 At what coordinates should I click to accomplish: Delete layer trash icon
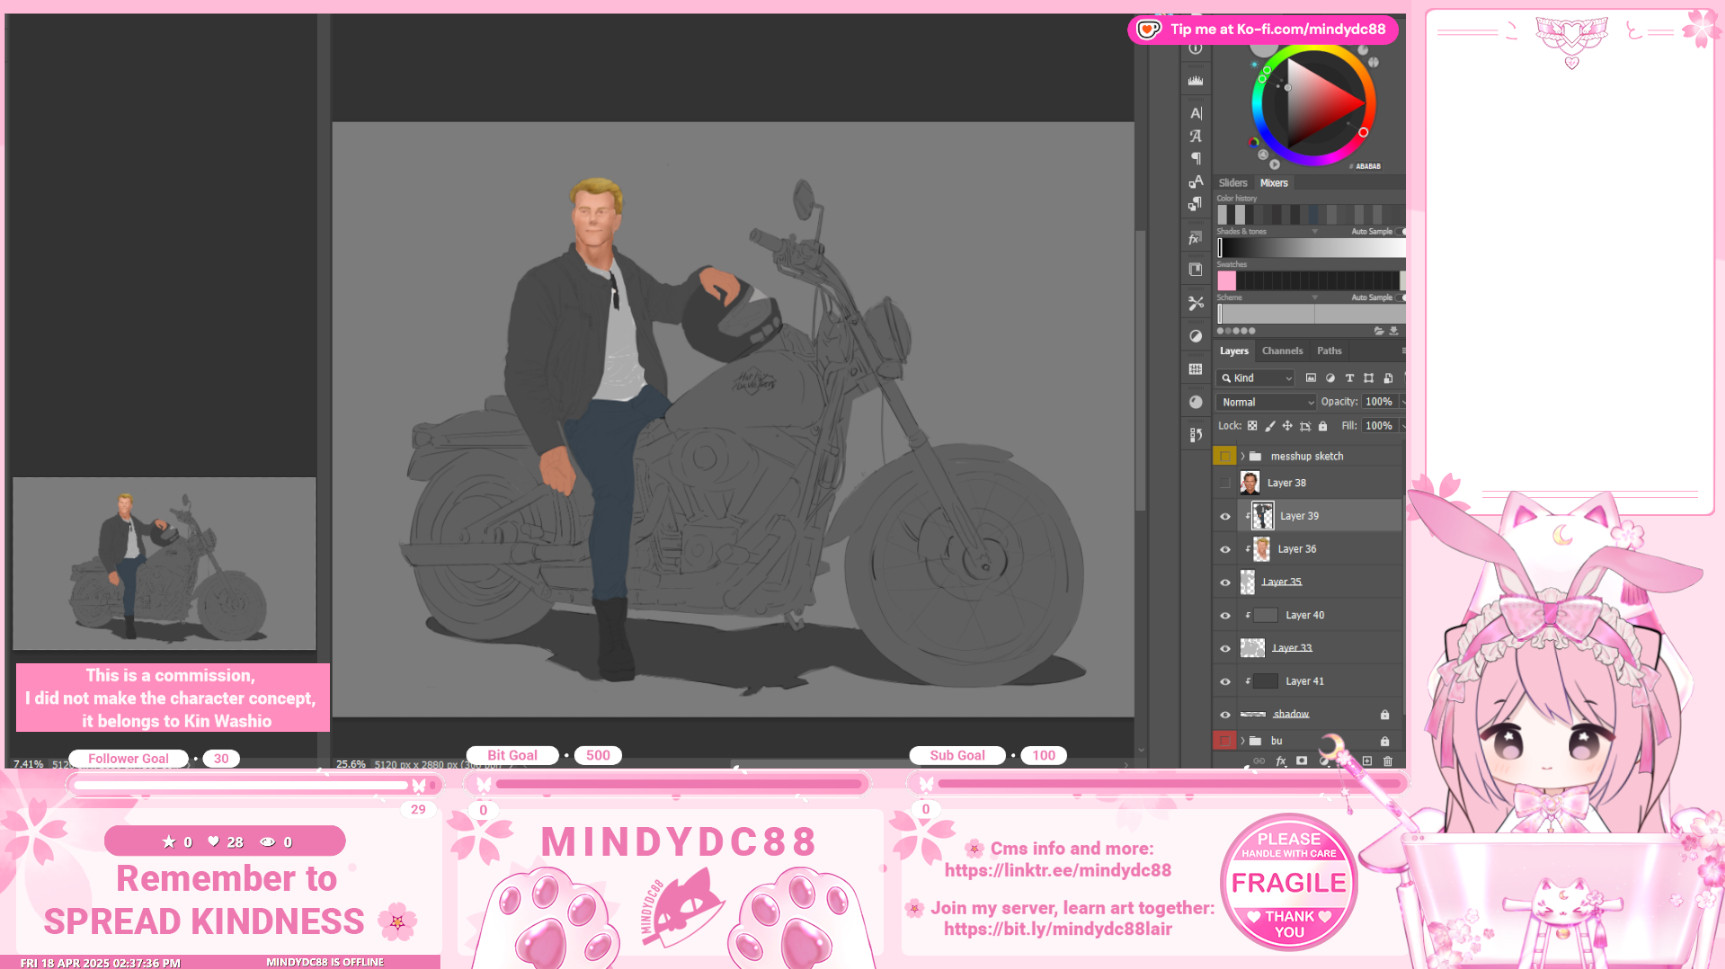(1387, 761)
